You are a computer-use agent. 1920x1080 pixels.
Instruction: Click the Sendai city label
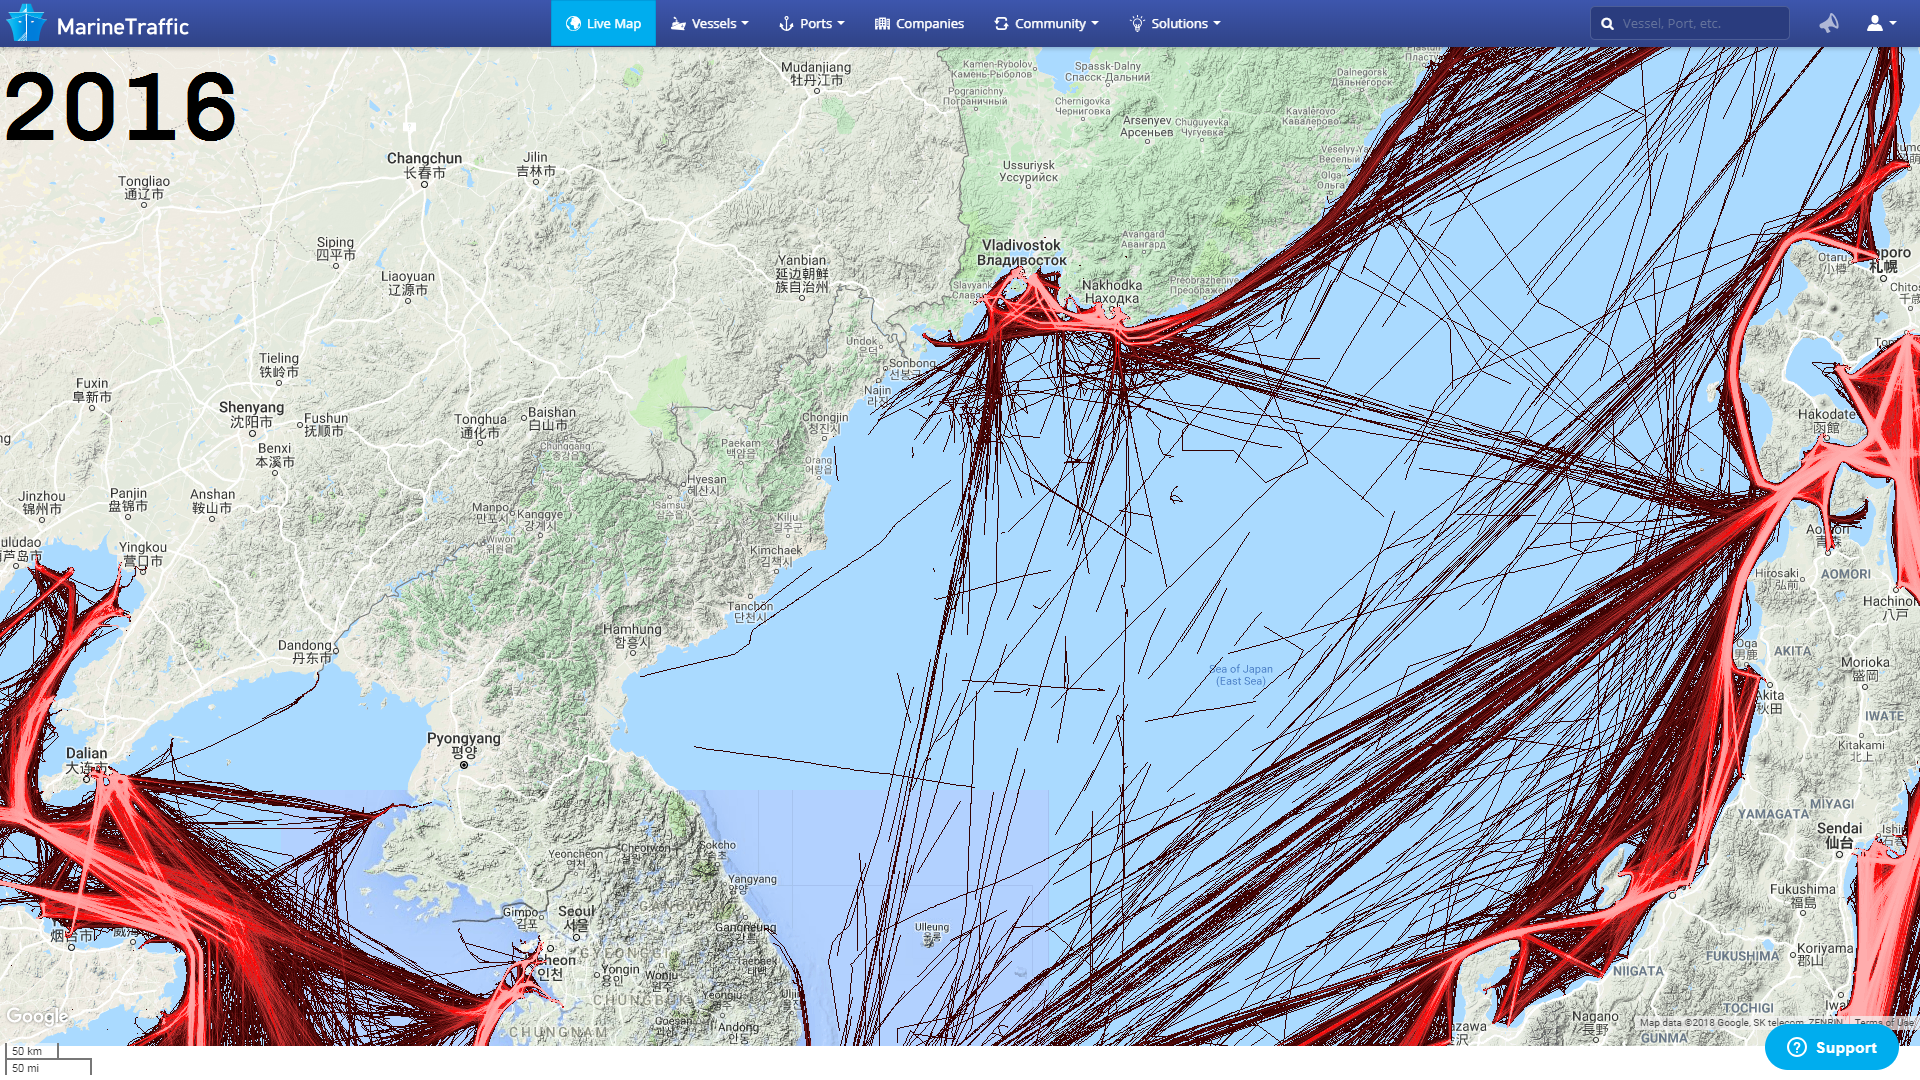pos(1839,835)
